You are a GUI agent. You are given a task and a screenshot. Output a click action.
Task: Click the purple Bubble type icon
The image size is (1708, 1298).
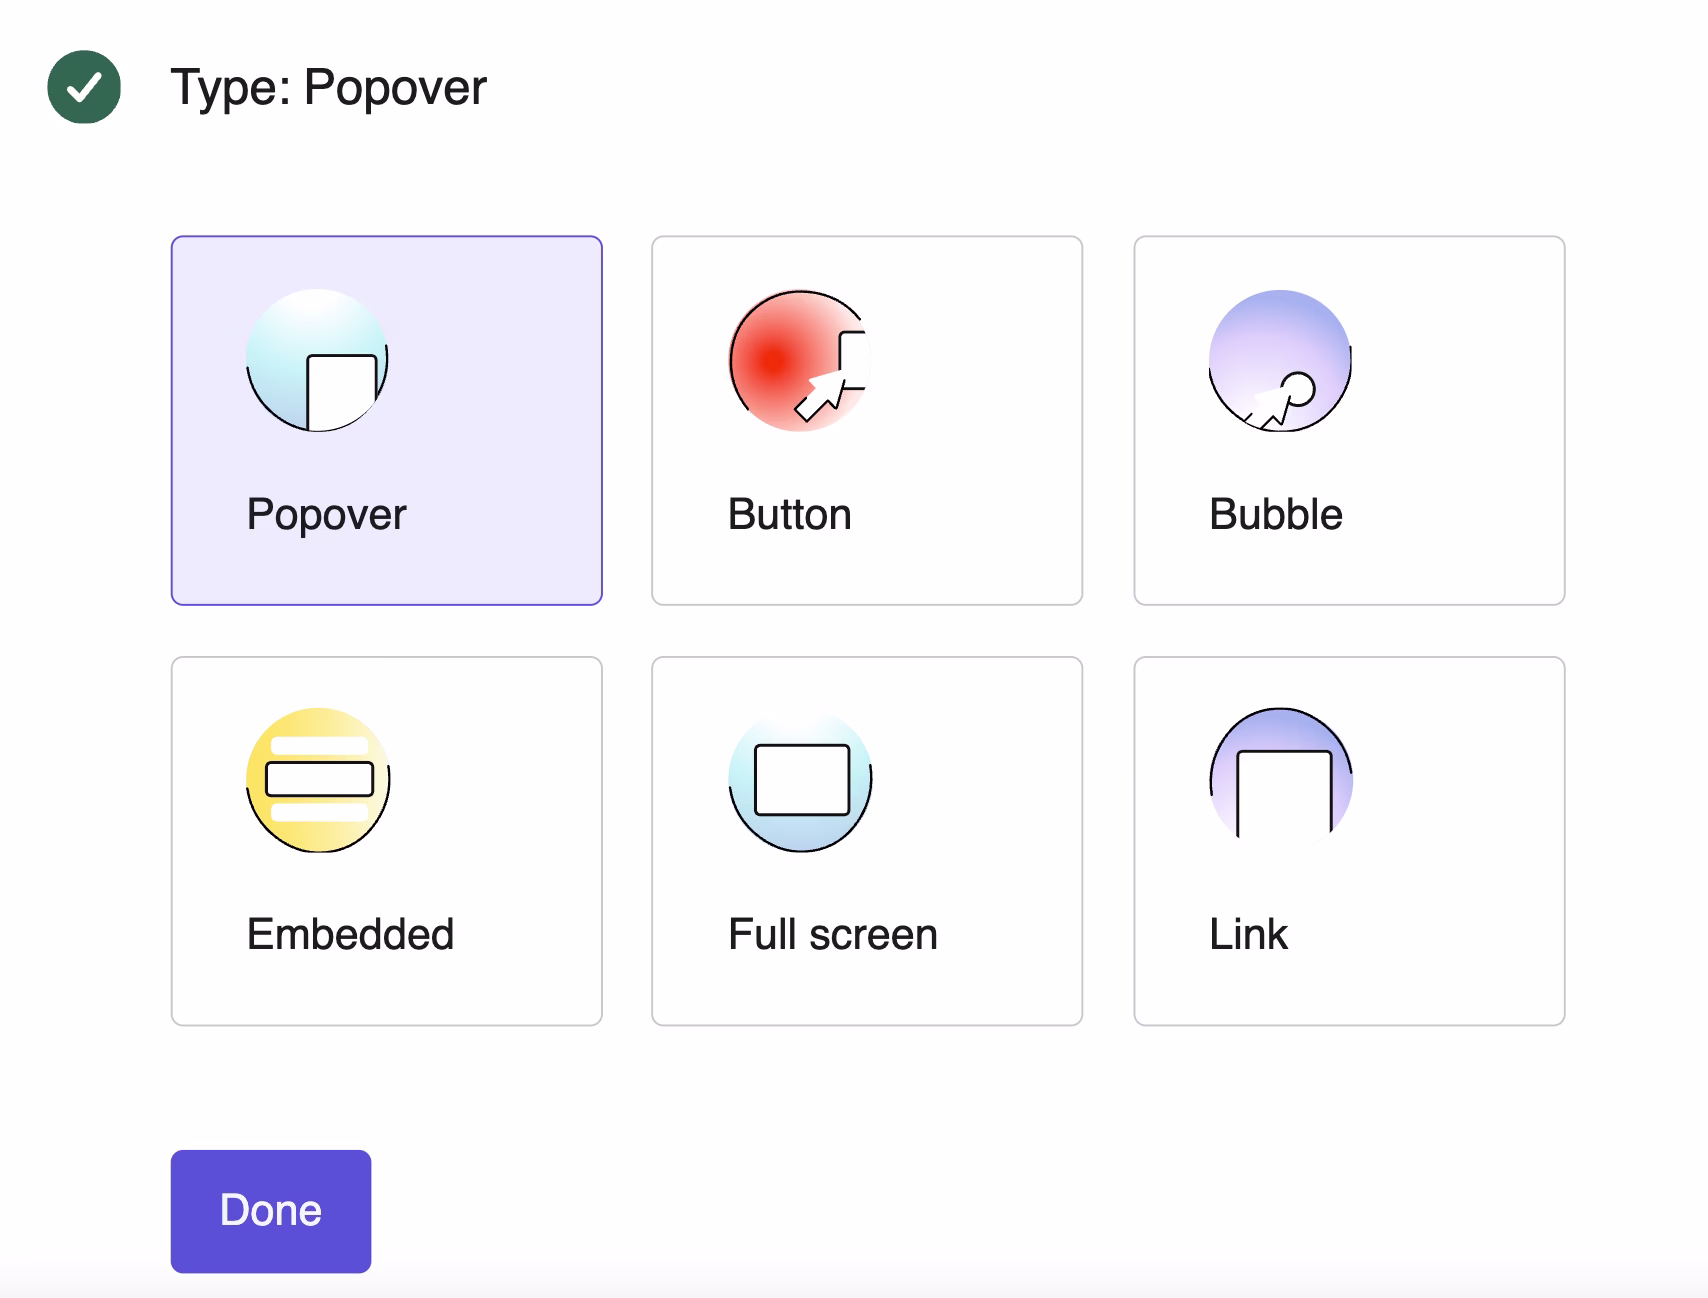(1281, 361)
